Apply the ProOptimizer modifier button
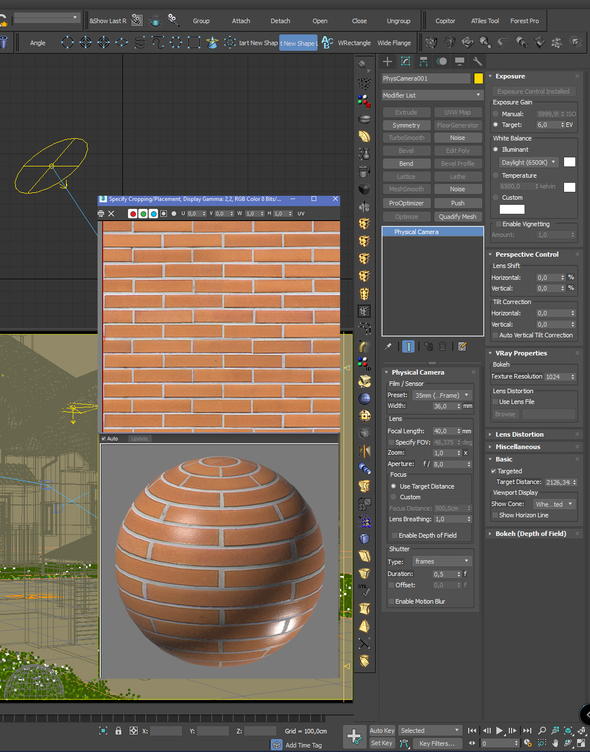The width and height of the screenshot is (590, 752). 406,203
